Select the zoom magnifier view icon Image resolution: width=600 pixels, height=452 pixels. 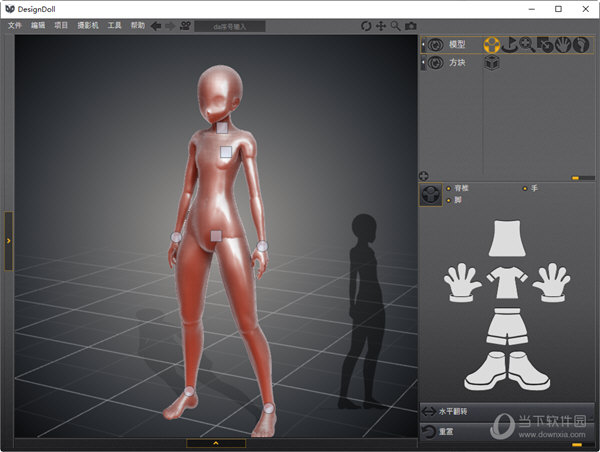click(395, 26)
